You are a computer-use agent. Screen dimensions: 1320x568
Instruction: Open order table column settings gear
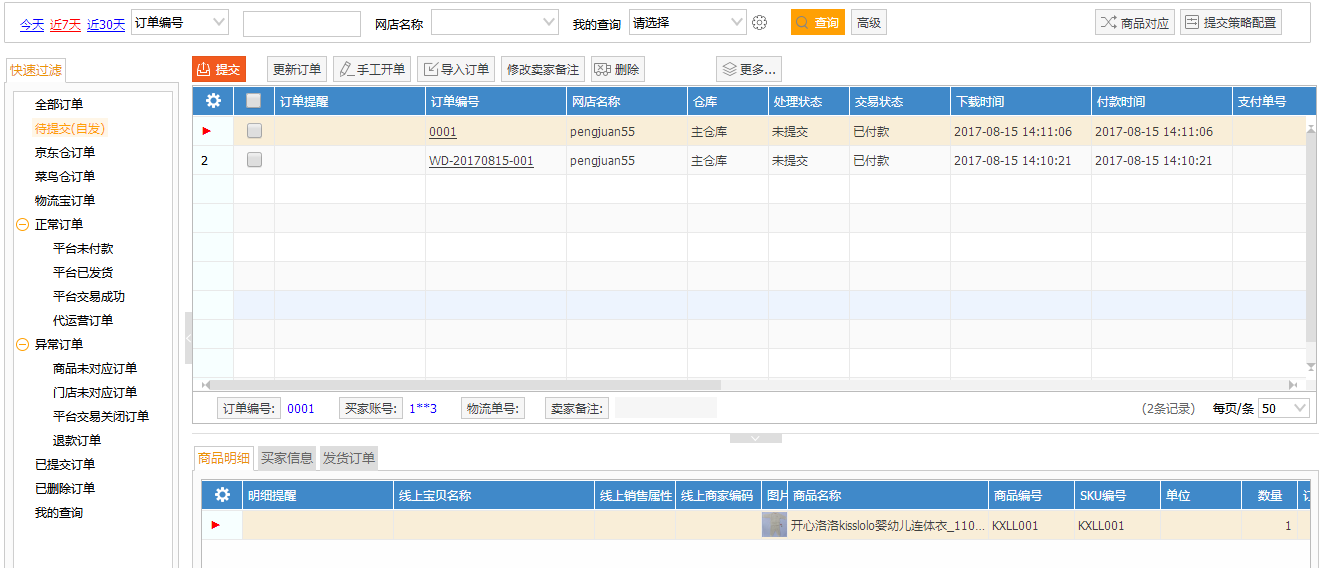tap(213, 101)
